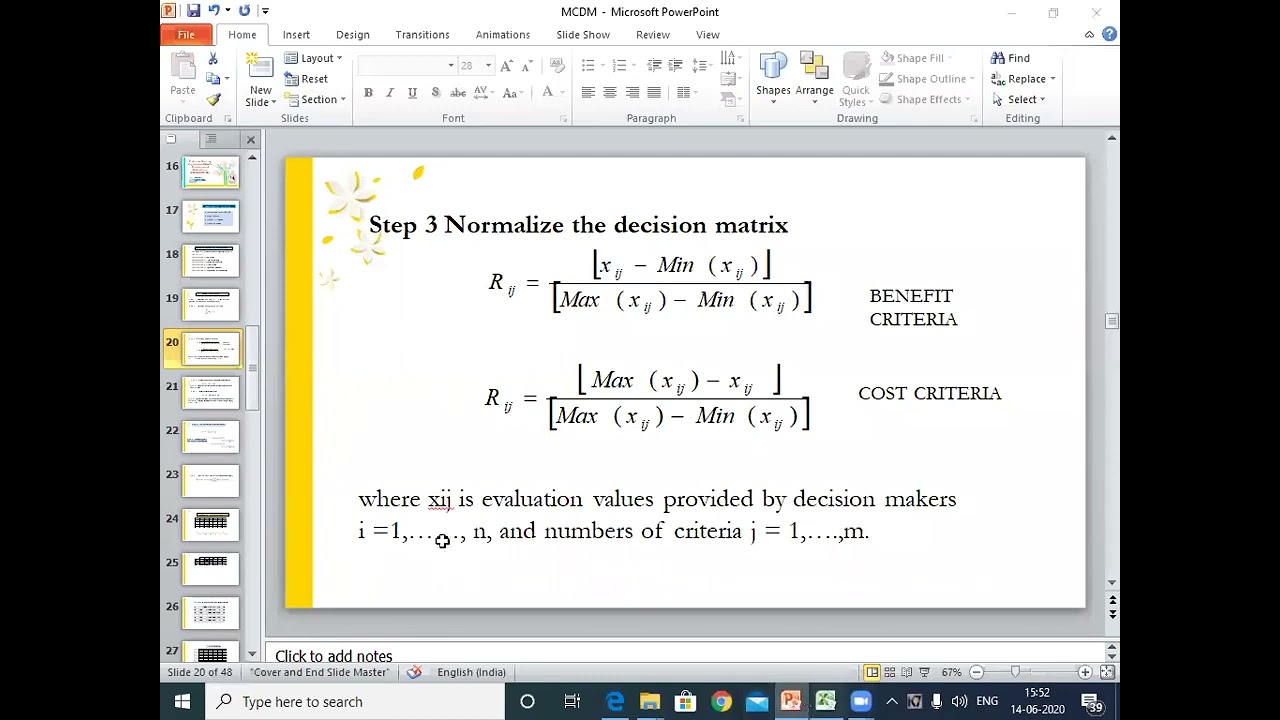Switch to the Slide Show tab
1280x720 pixels.
click(x=583, y=35)
